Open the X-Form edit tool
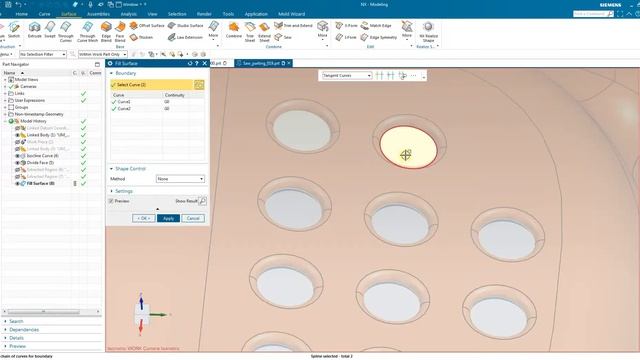Image resolution: width=640 pixels, height=360 pixels. pyautogui.click(x=347, y=25)
